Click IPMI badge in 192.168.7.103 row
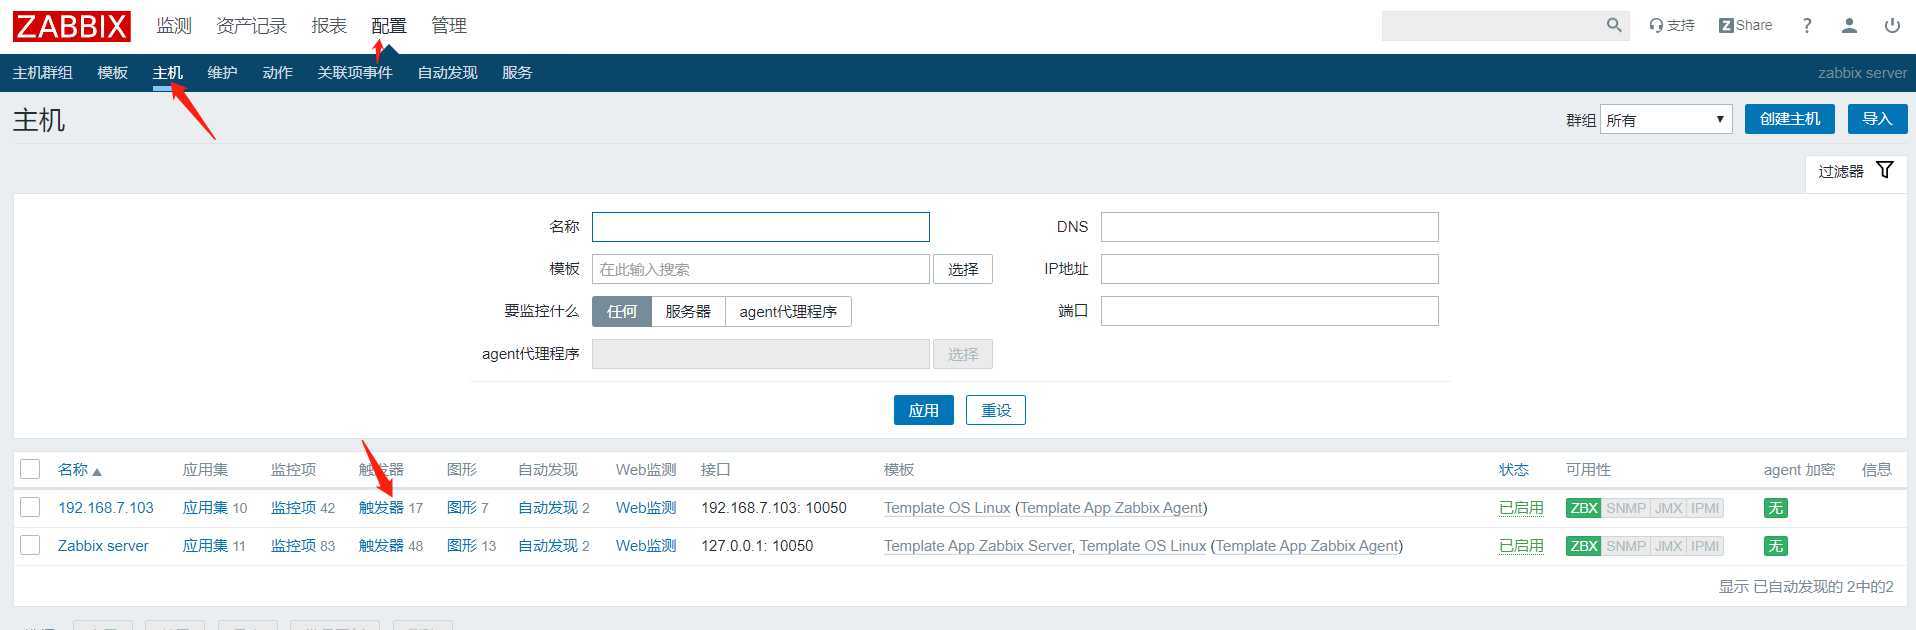Viewport: 1916px width, 630px height. click(x=1705, y=508)
